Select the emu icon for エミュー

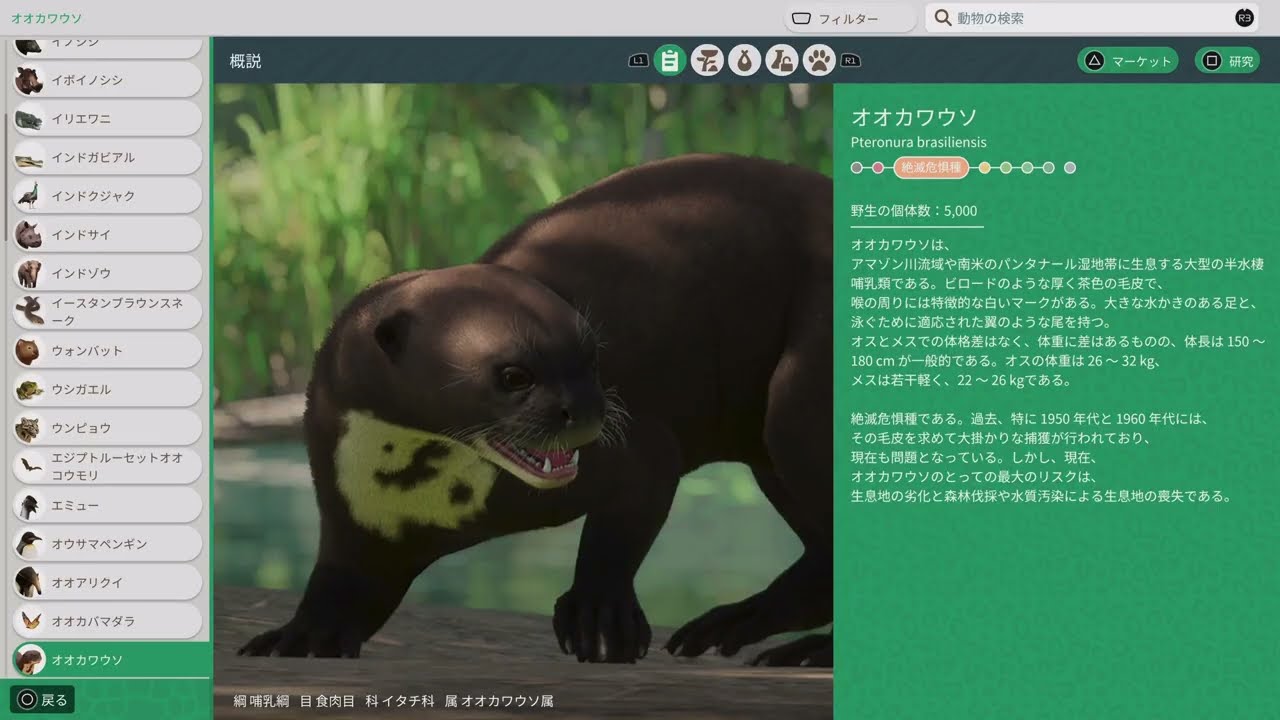28,506
